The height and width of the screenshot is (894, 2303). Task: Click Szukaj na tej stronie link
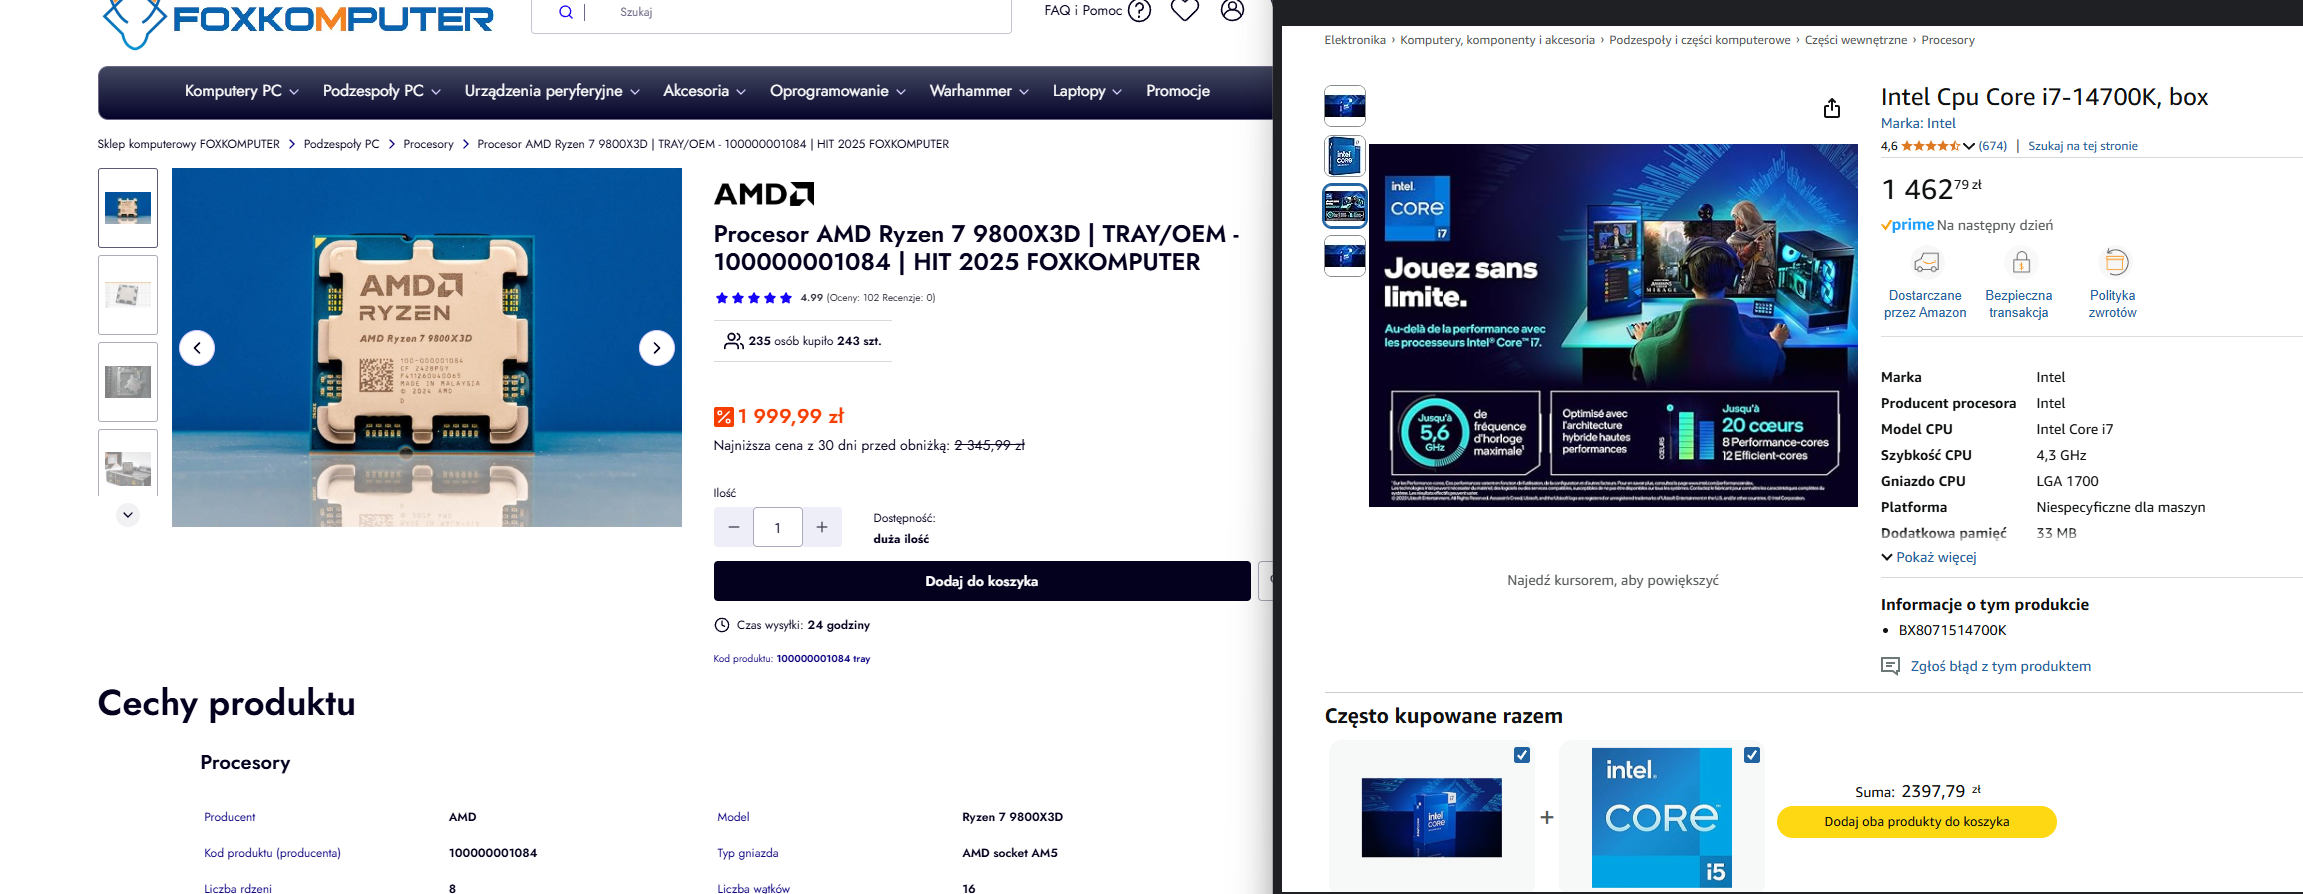pos(2083,146)
